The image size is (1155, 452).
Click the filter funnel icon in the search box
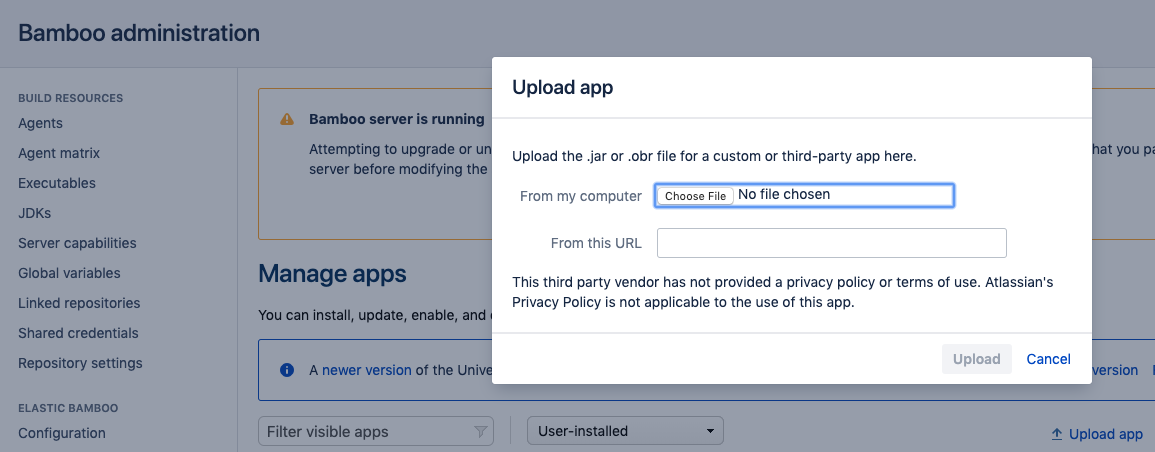480,432
